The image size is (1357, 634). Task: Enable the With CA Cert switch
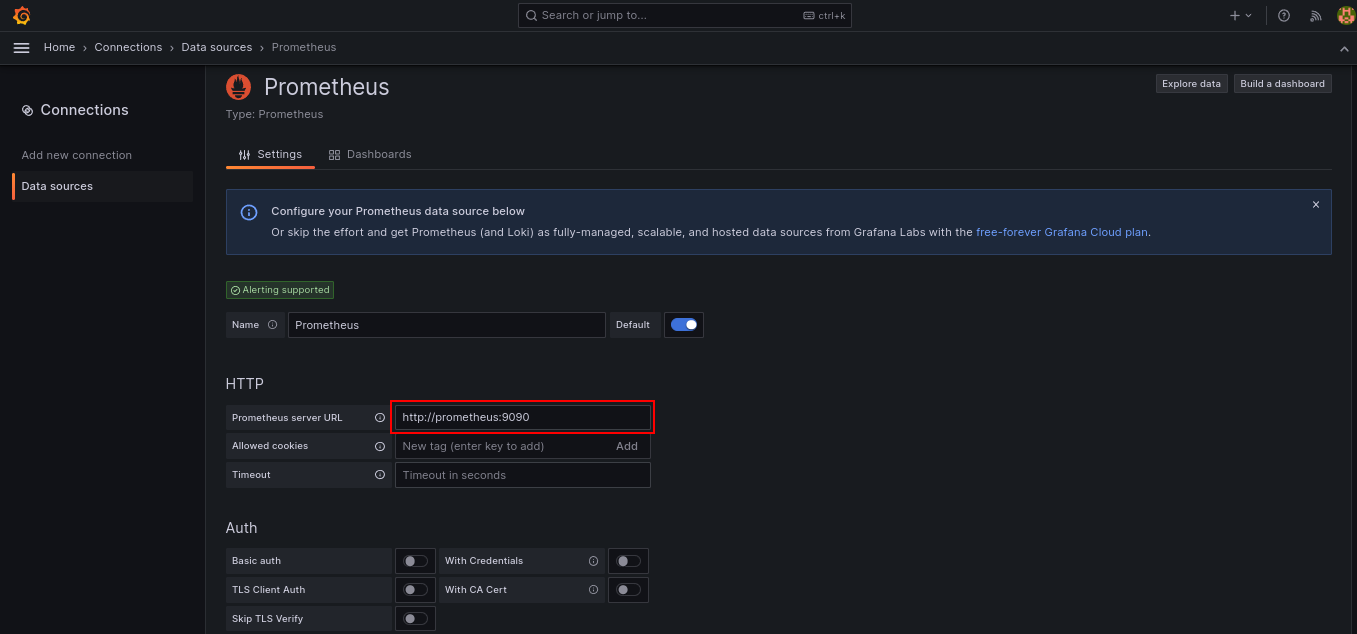point(628,590)
